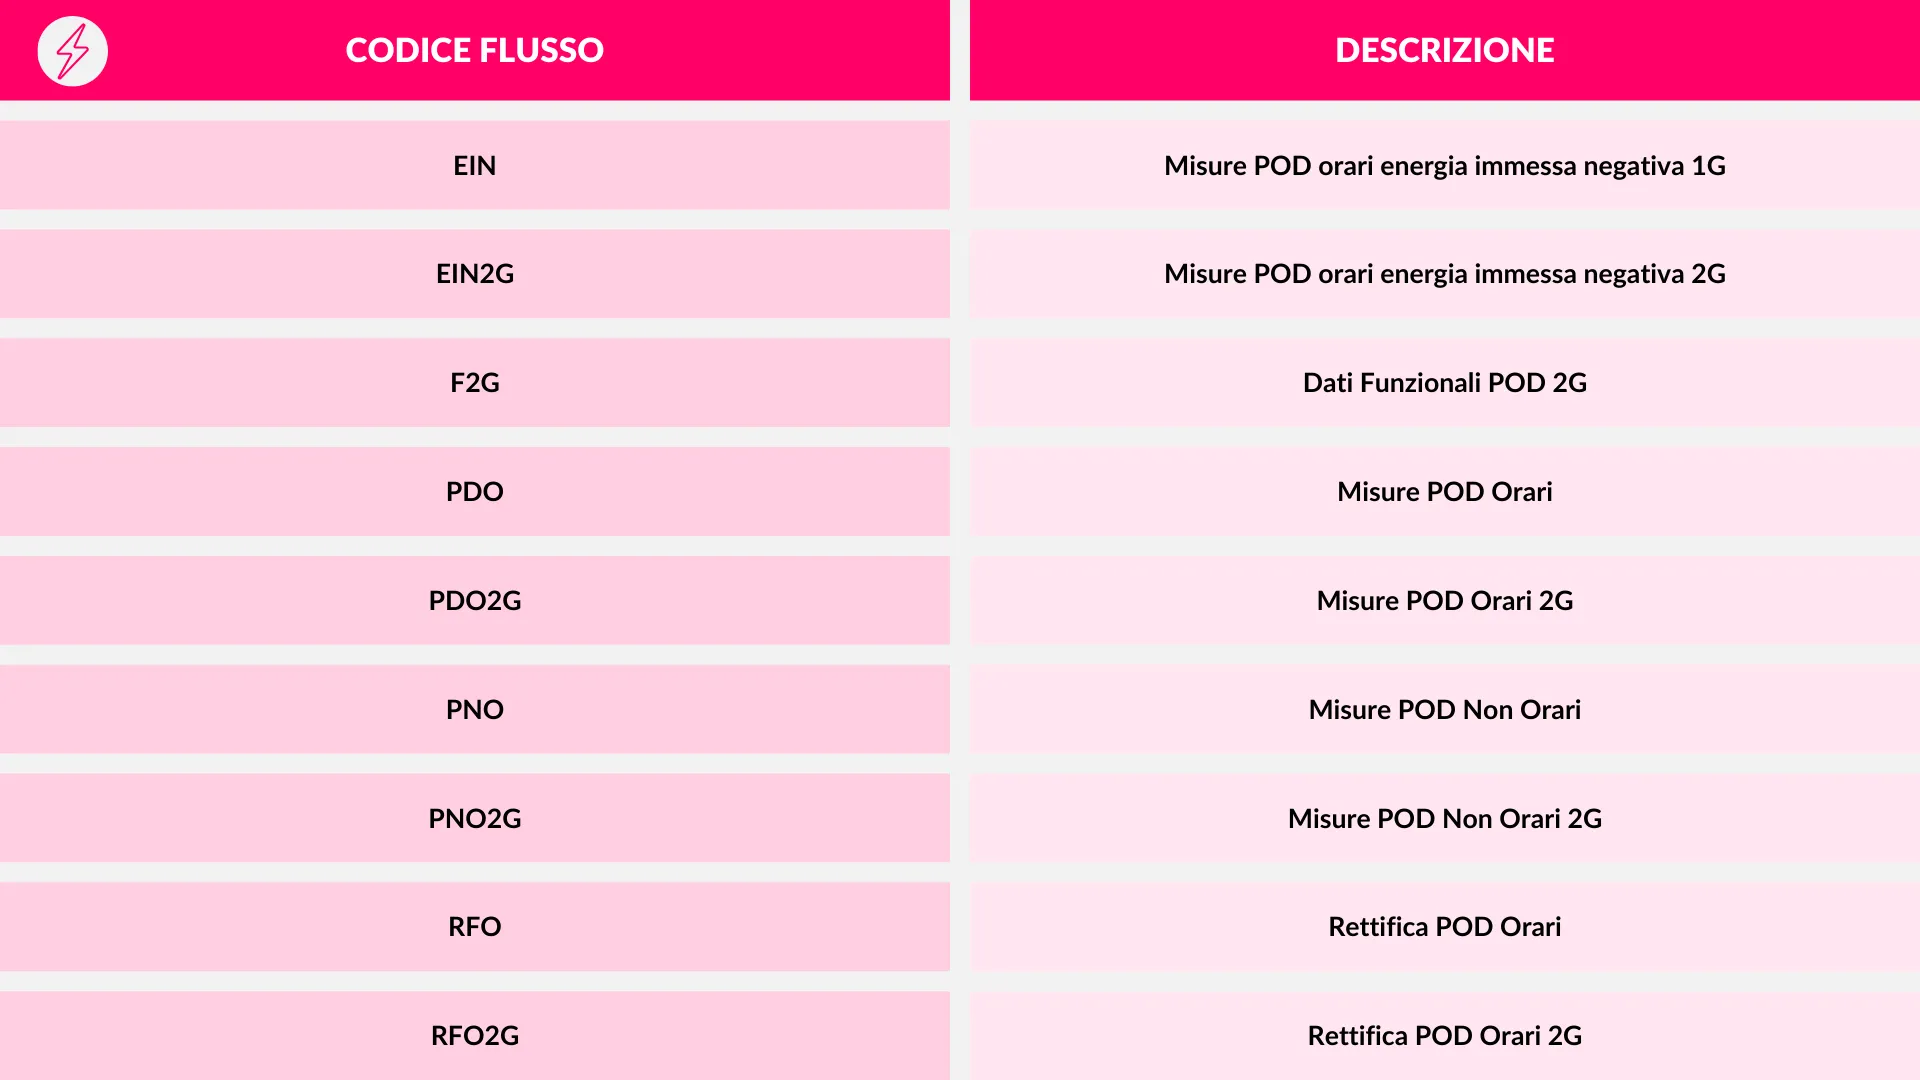1920x1080 pixels.
Task: Select 'Dati Funzionali POD 2G' description
Action: 1444,383
